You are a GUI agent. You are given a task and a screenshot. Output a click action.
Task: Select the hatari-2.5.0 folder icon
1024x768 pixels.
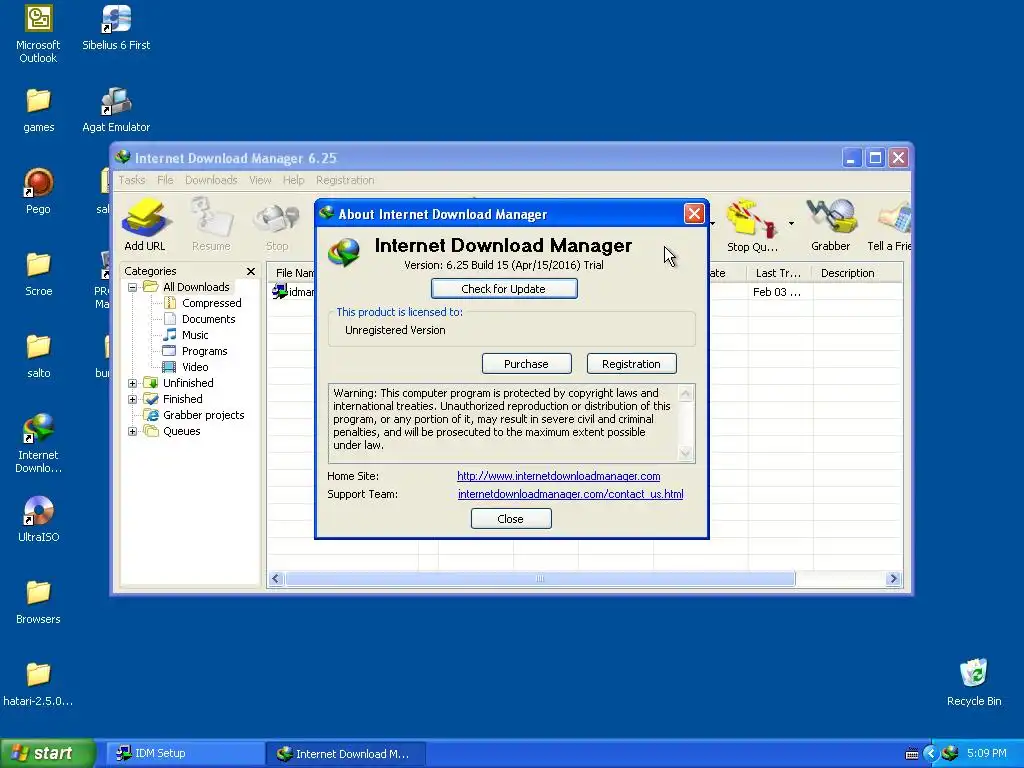pos(39,684)
